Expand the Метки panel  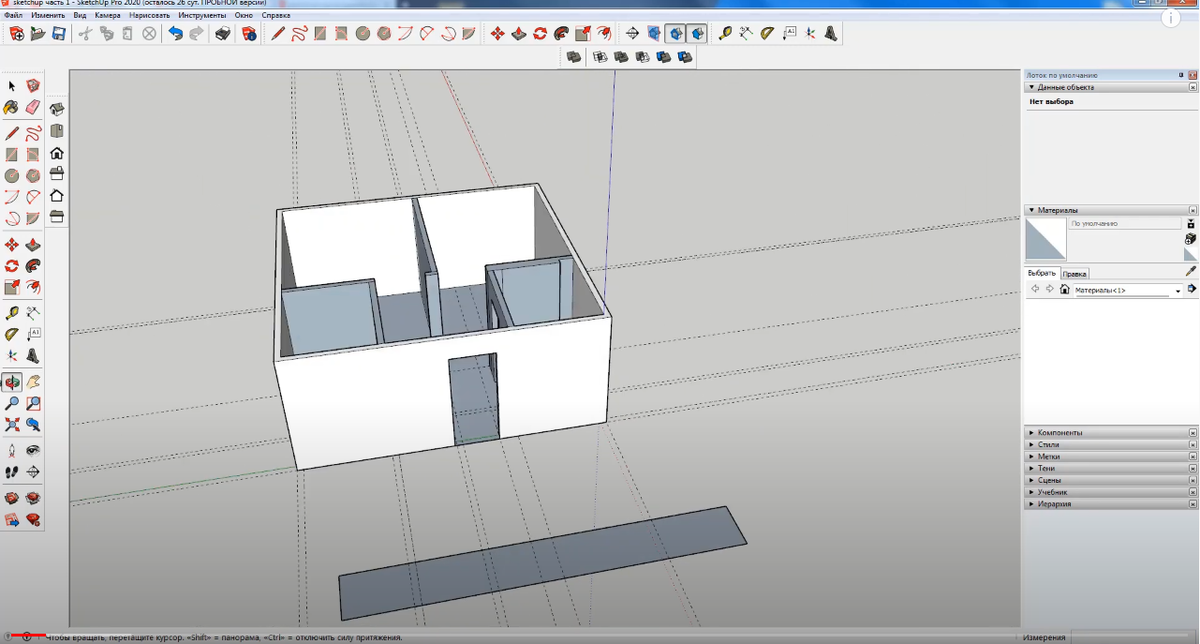tap(1031, 456)
